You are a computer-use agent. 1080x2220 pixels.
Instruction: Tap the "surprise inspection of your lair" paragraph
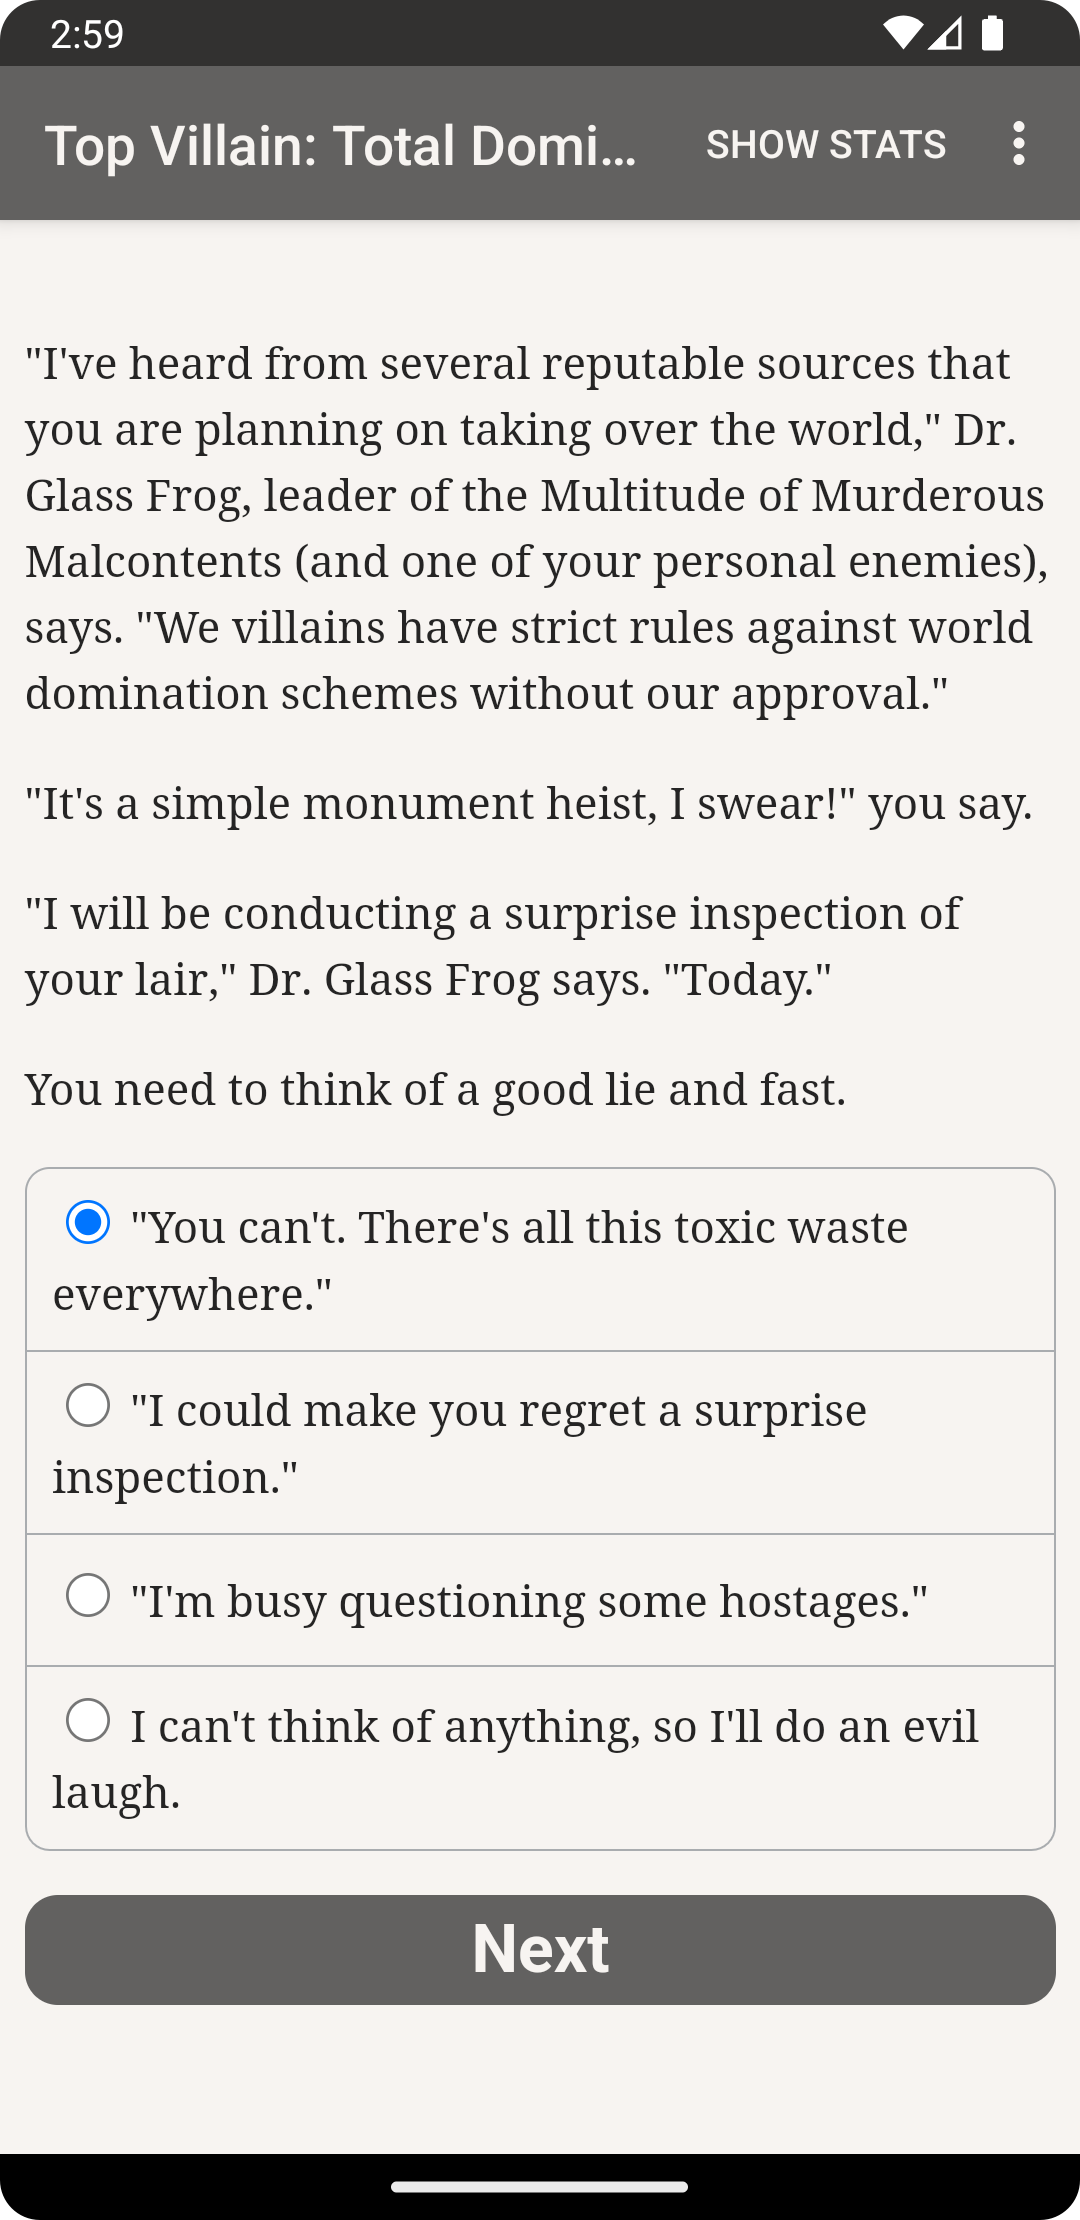pyautogui.click(x=493, y=946)
